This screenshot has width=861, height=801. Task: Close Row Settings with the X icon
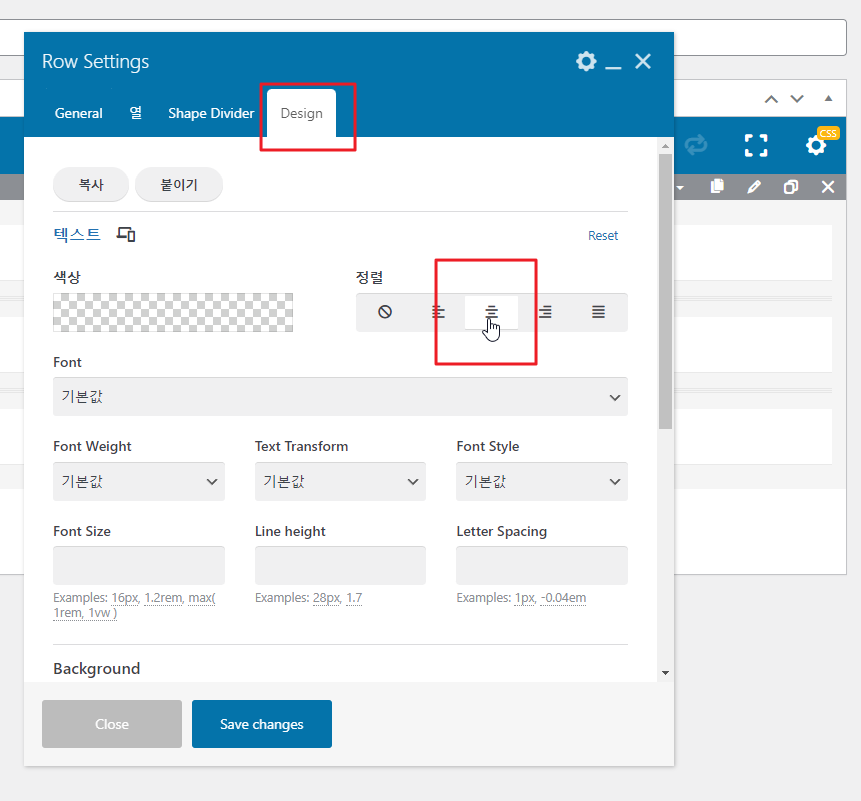[642, 61]
